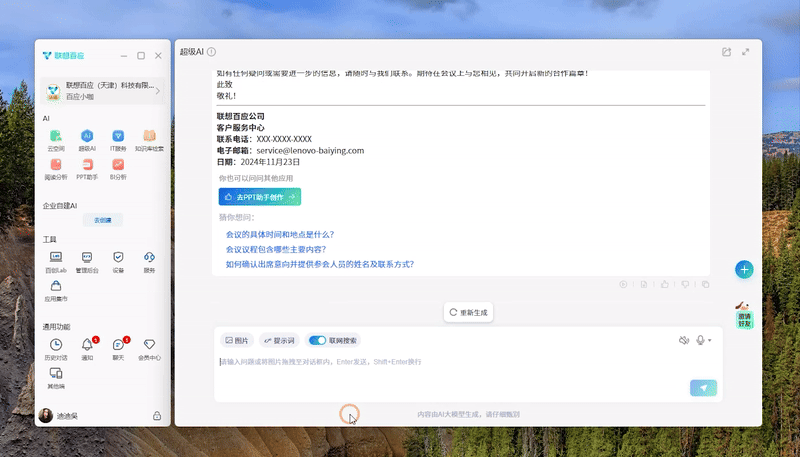
Task: Click the lock icon at sidebar bottom
Action: (x=157, y=416)
